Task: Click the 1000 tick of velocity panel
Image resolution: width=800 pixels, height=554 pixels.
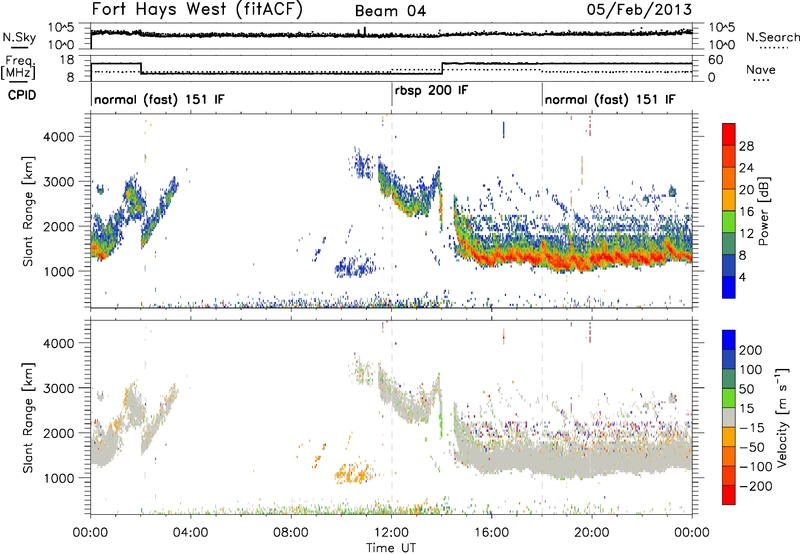Action: click(x=58, y=478)
